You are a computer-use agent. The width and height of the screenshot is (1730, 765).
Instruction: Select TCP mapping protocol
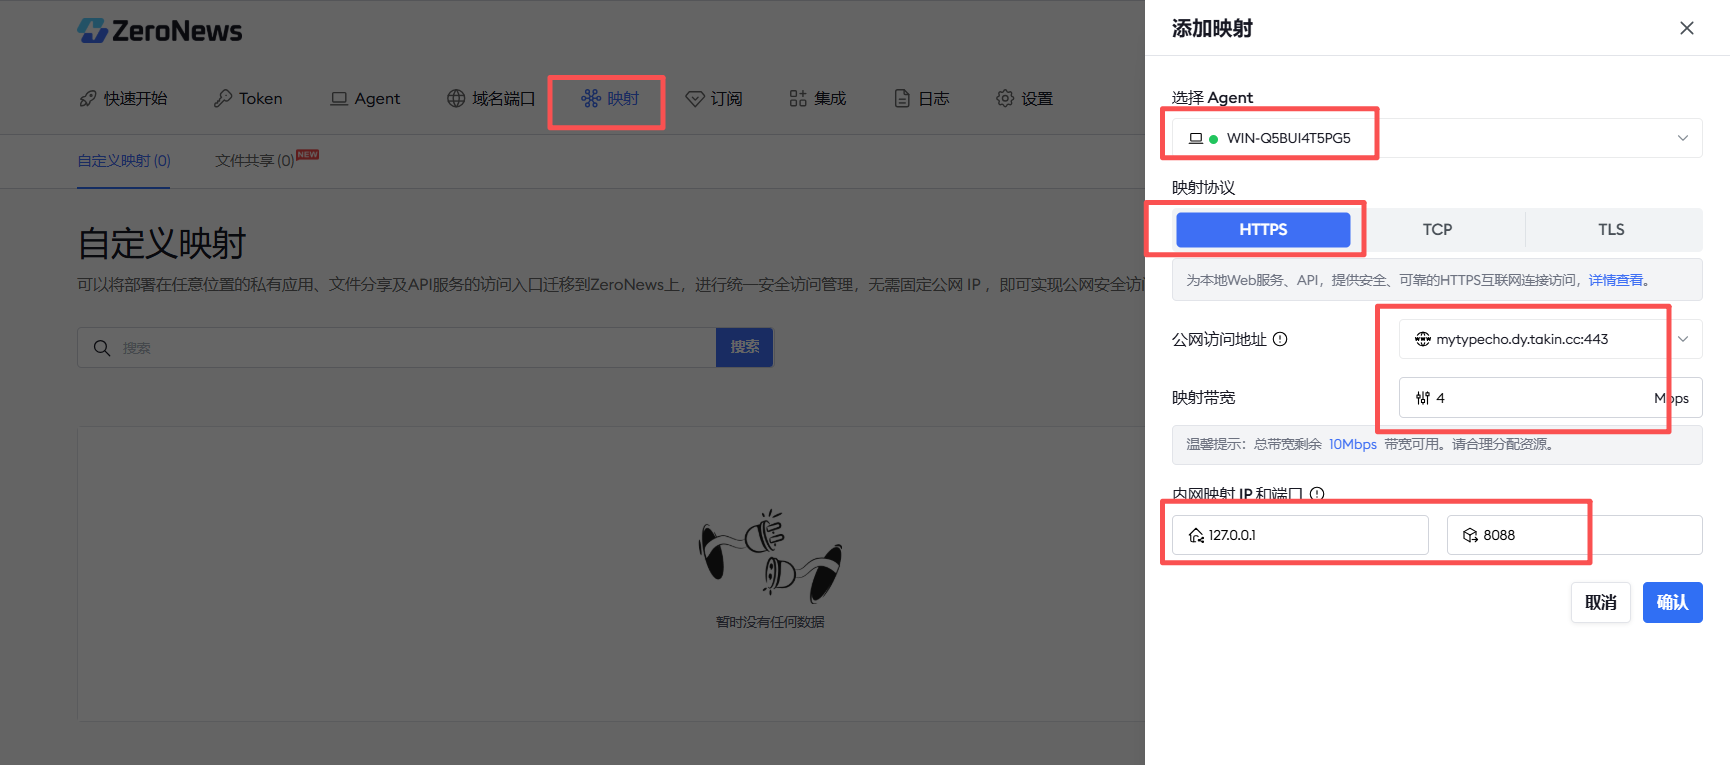(1437, 229)
